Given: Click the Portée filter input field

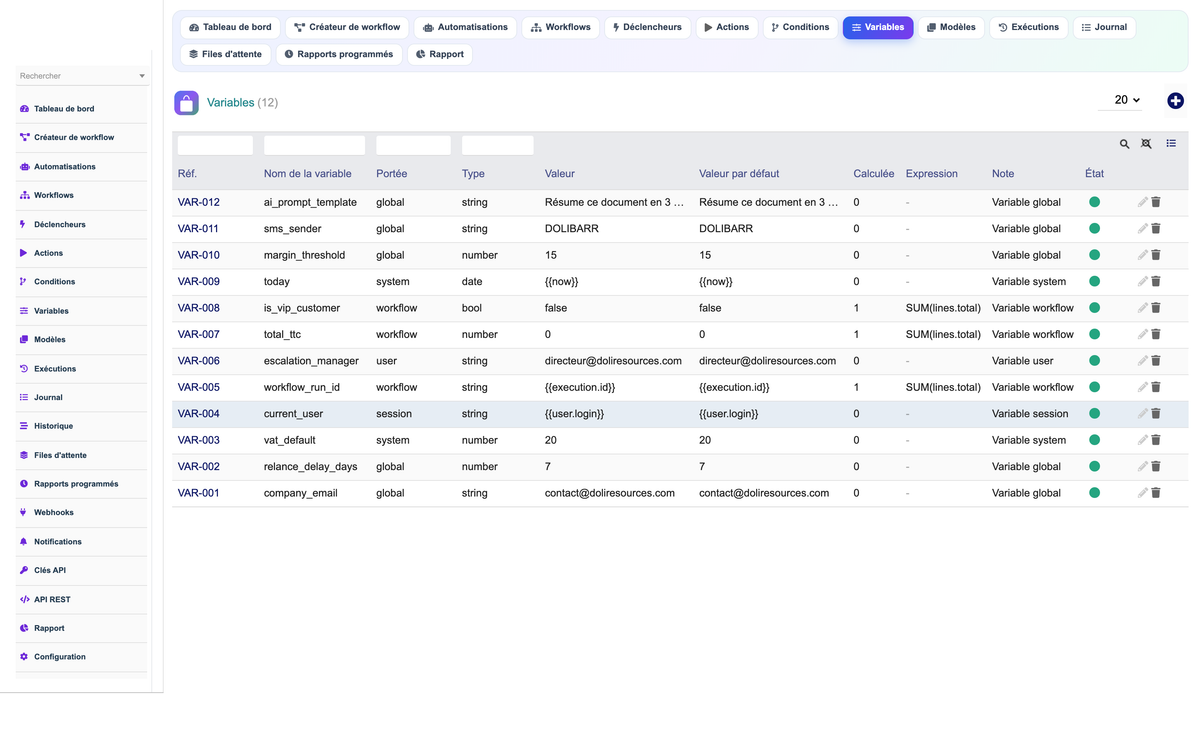Looking at the screenshot, I should 413,145.
